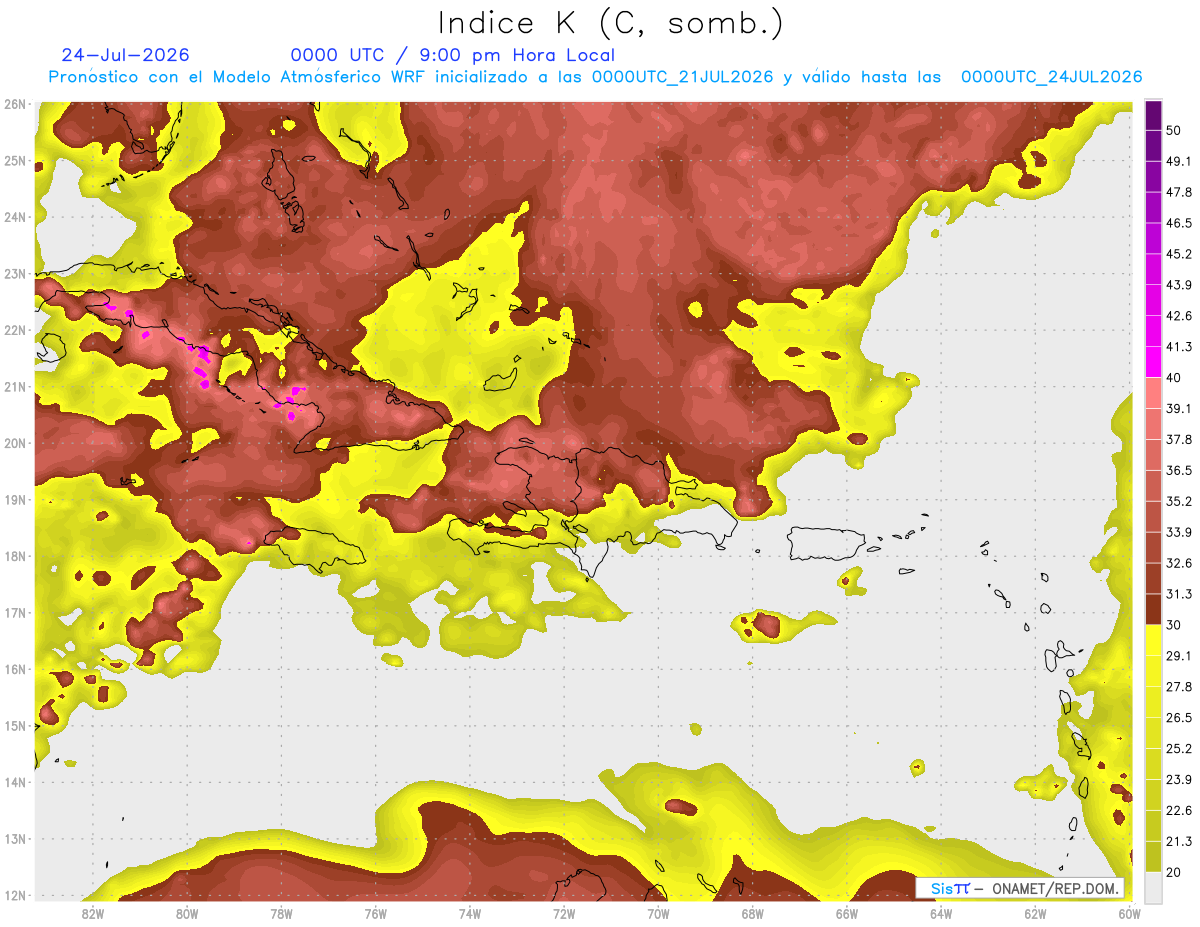This screenshot has width=1200, height=927.
Task: Click the color bar value '35.2'
Action: tap(1179, 501)
